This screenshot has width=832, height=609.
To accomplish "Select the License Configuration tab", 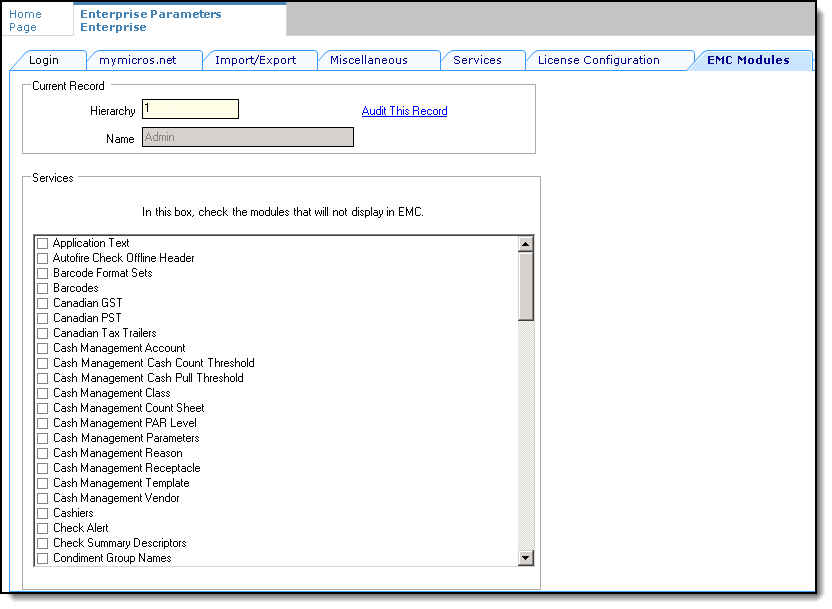I will [610, 60].
